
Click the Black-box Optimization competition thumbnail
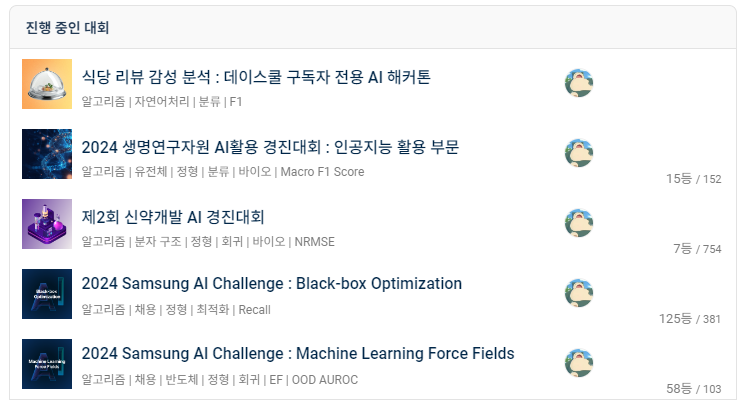tap(46, 294)
